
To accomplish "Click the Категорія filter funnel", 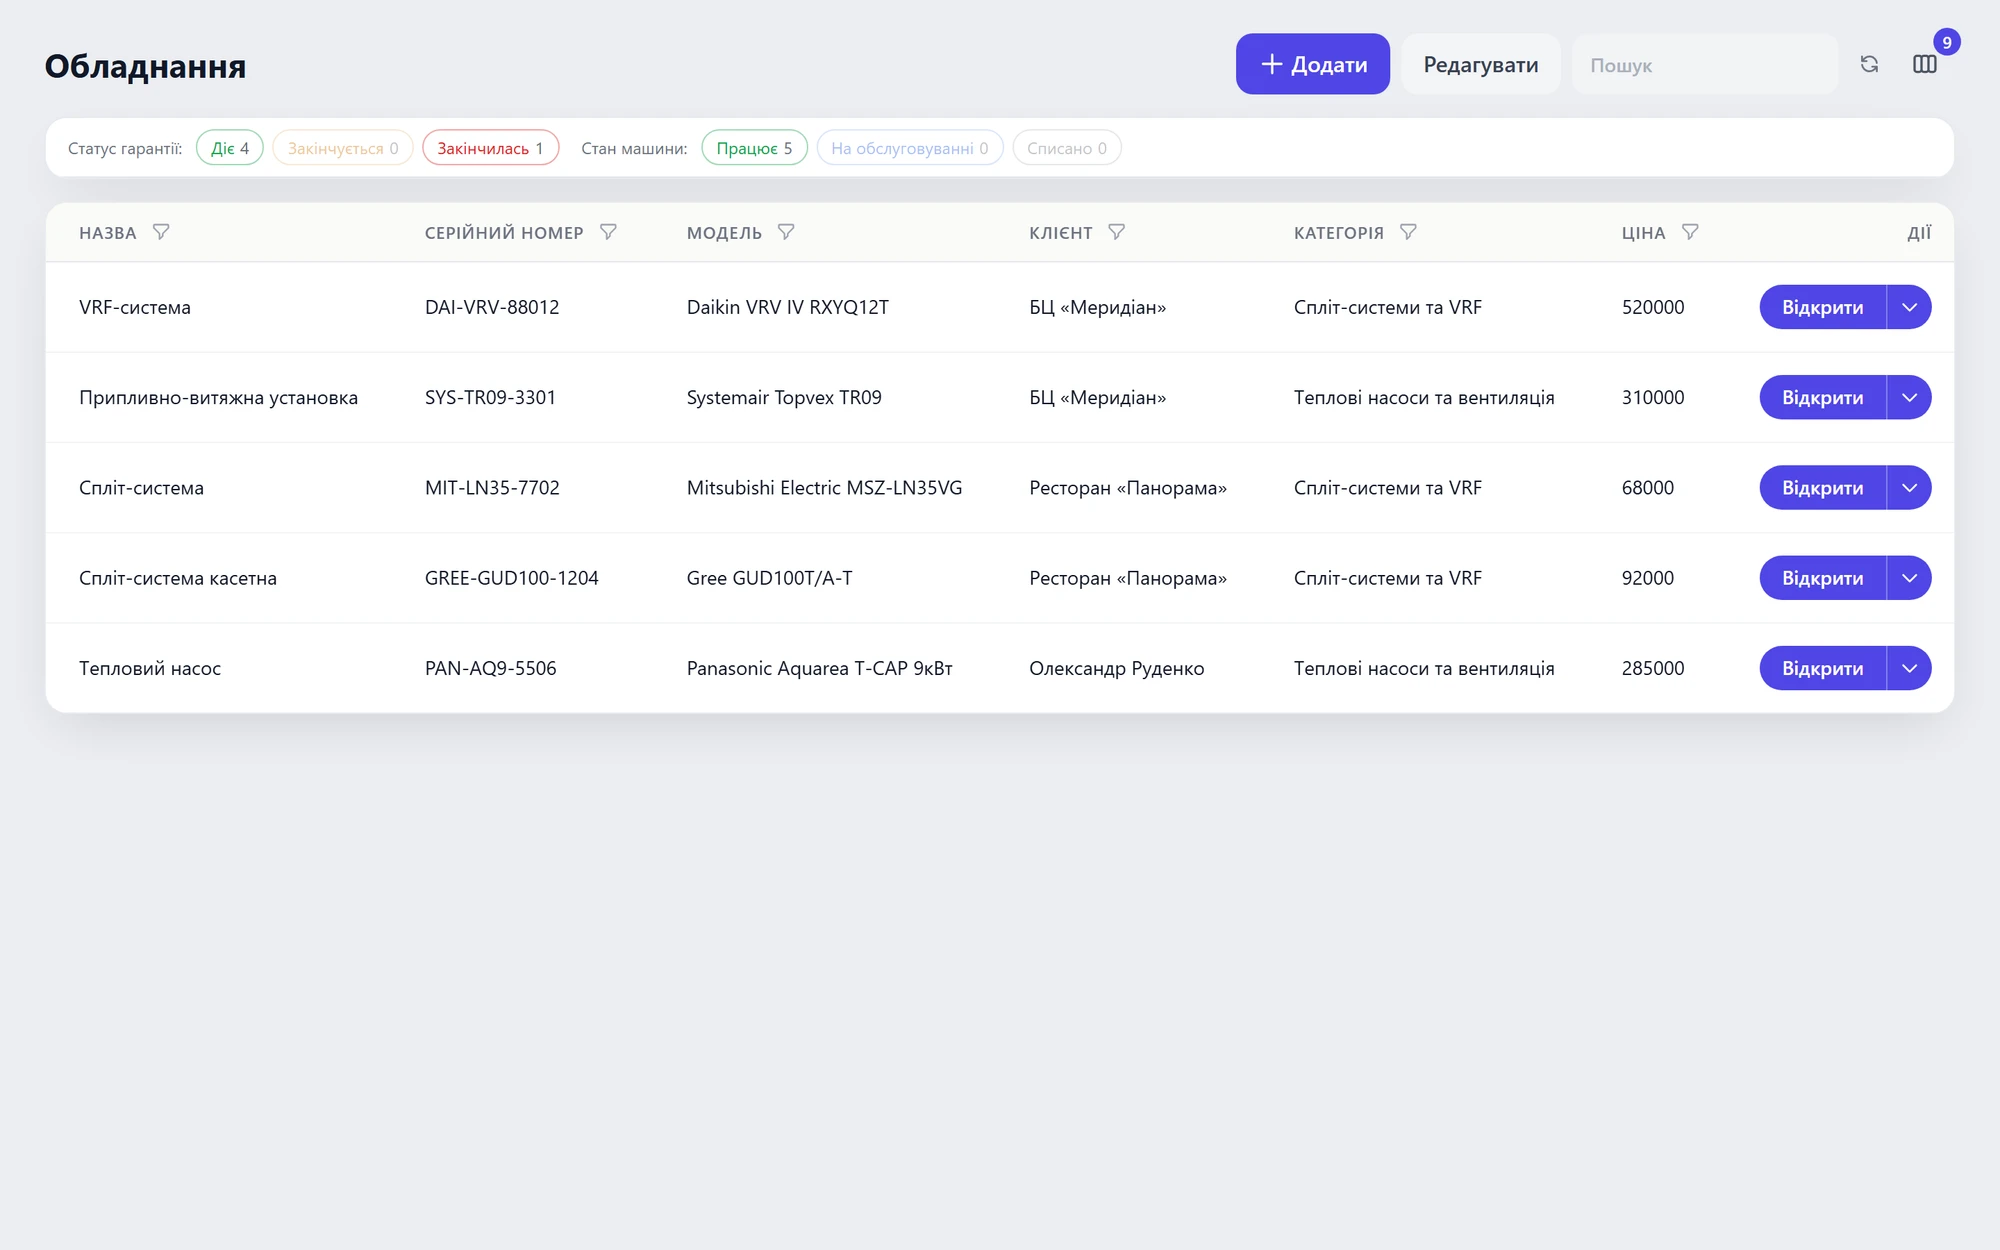I will click(x=1408, y=232).
